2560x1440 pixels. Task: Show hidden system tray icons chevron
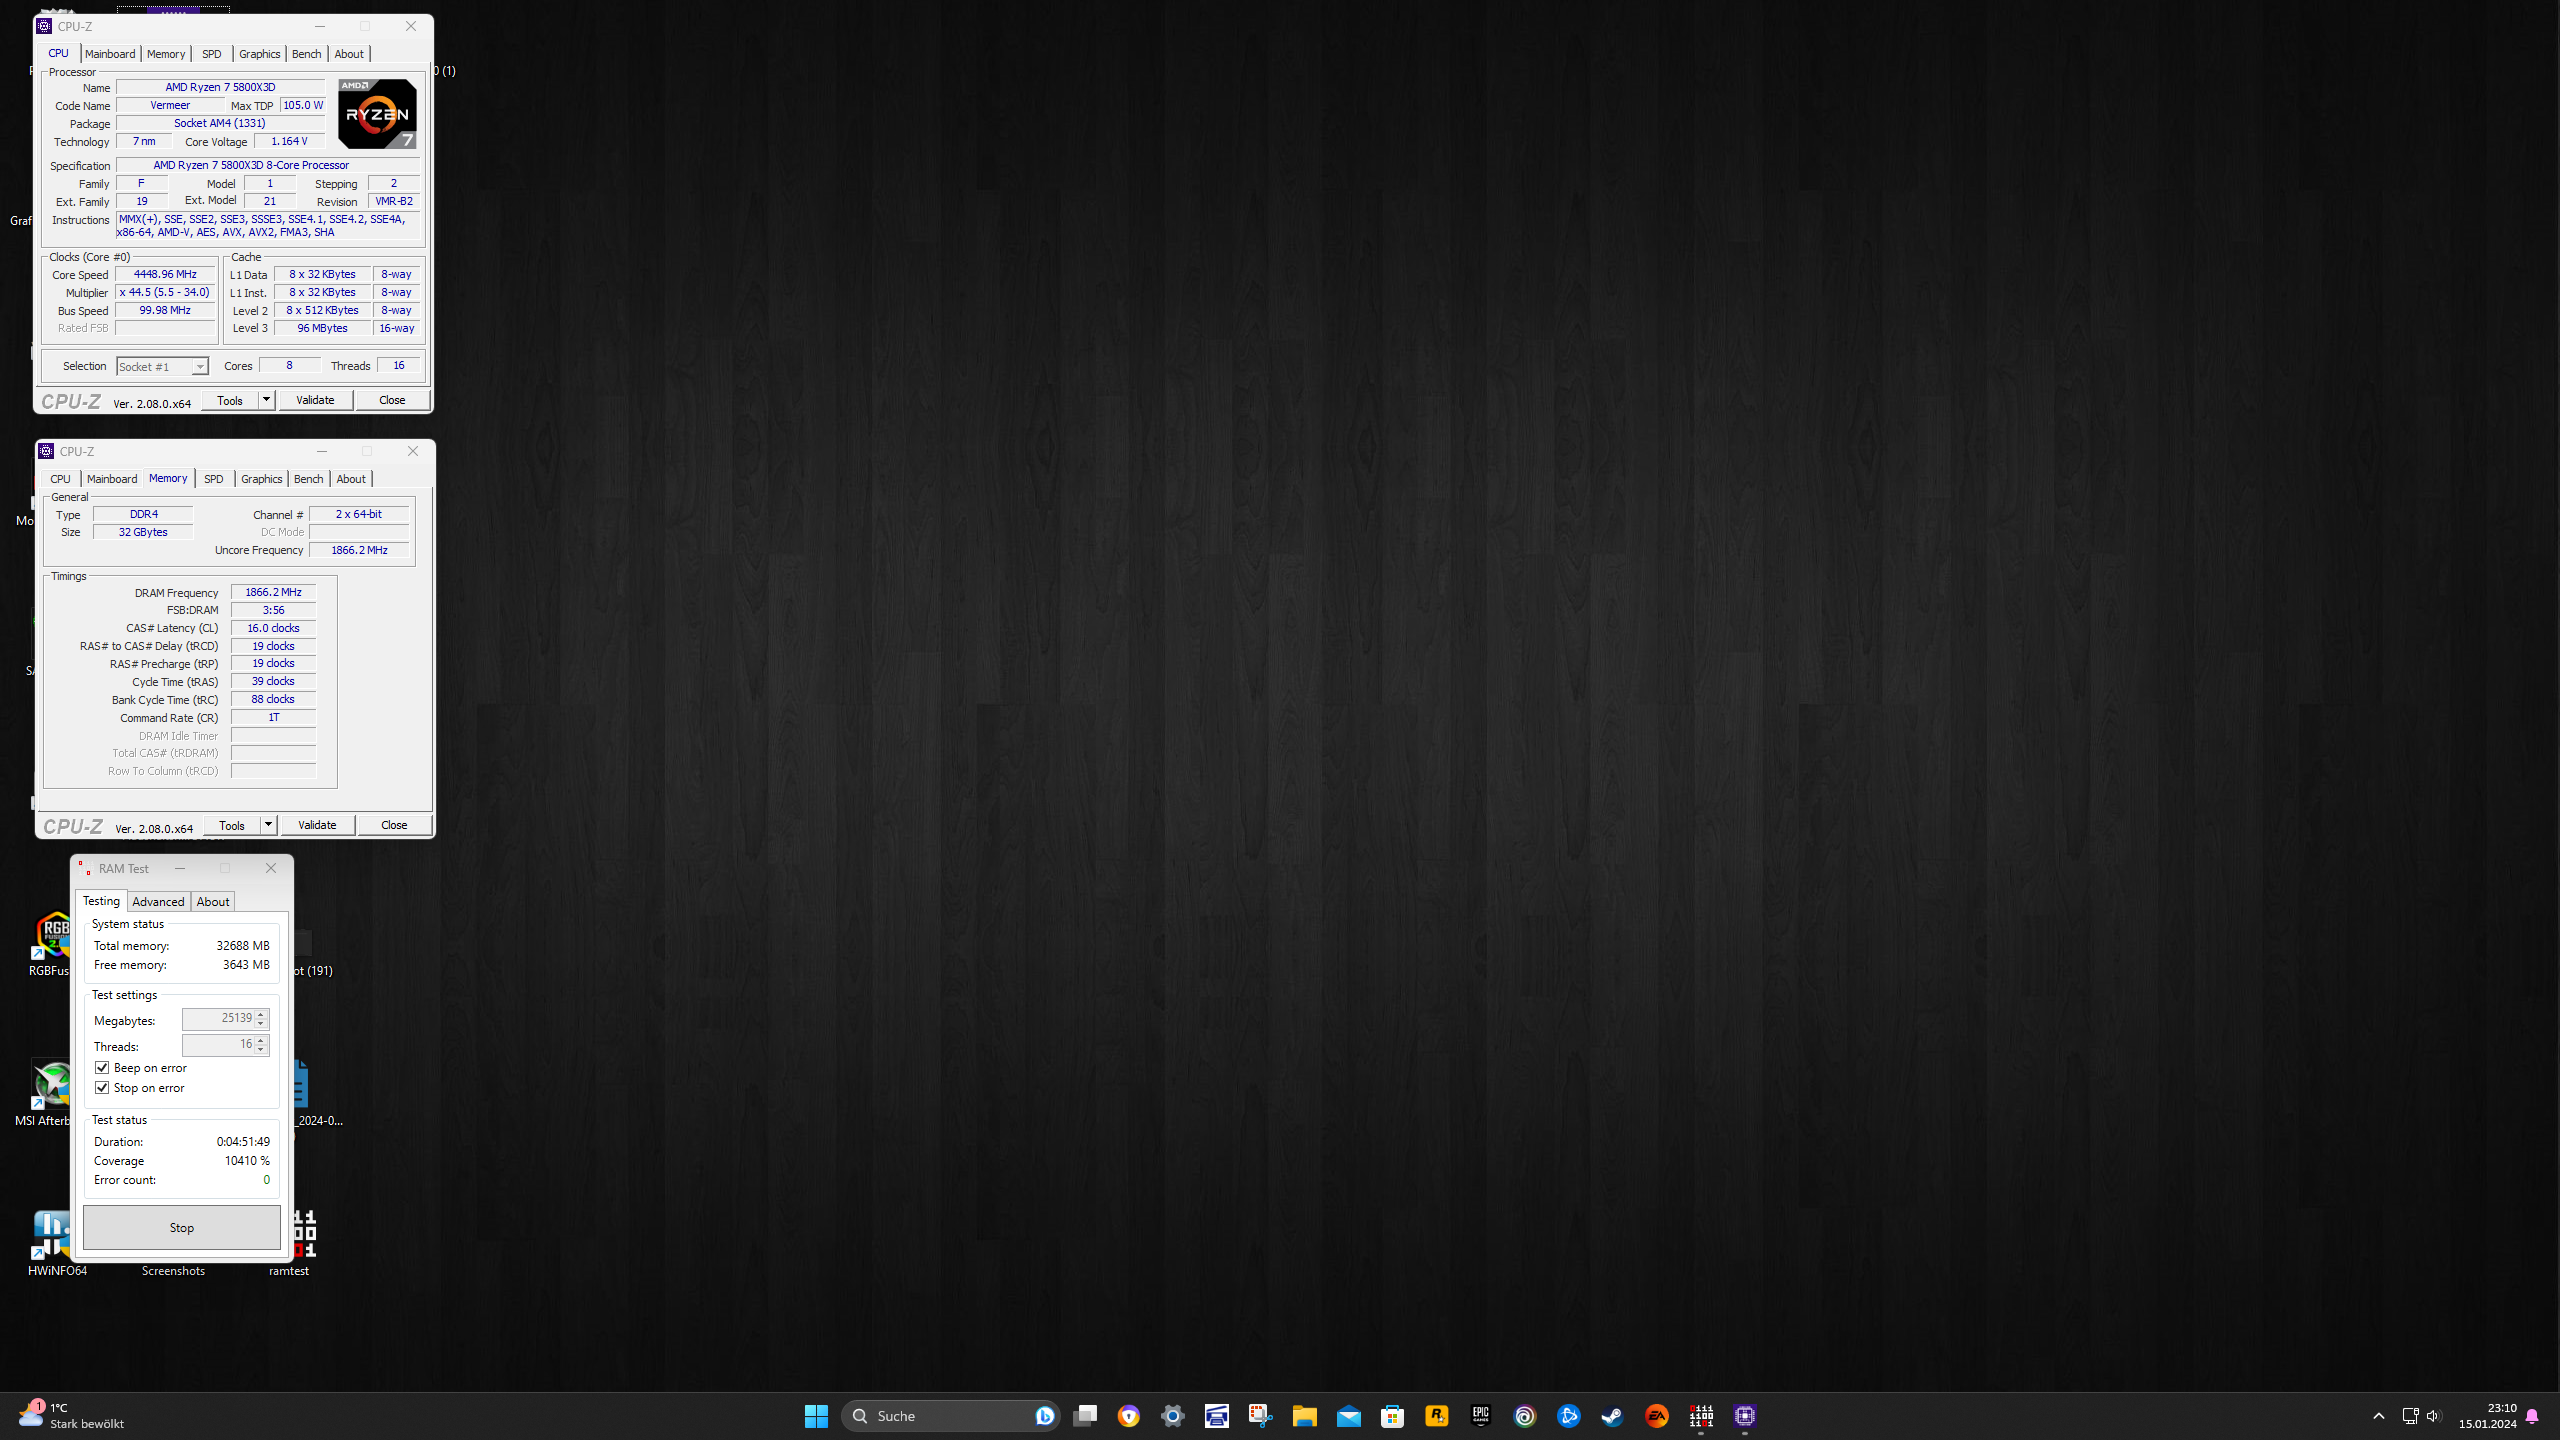pos(2379,1416)
